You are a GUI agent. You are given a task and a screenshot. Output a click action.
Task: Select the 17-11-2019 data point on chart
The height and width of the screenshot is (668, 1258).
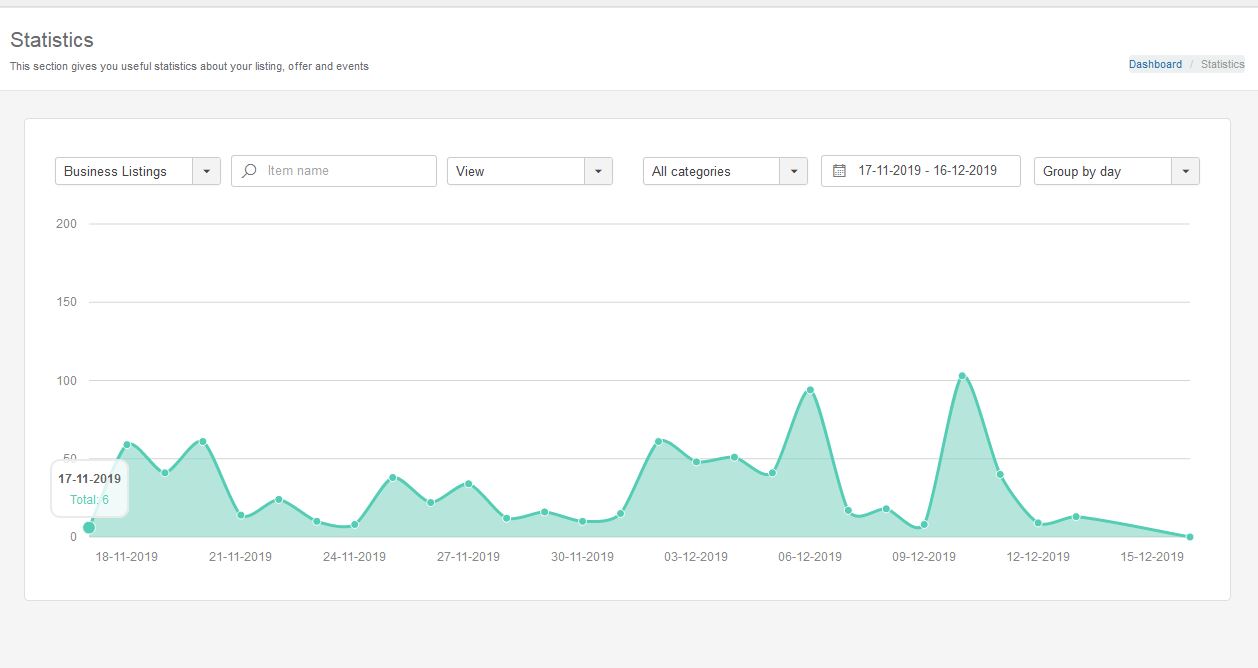pos(89,527)
